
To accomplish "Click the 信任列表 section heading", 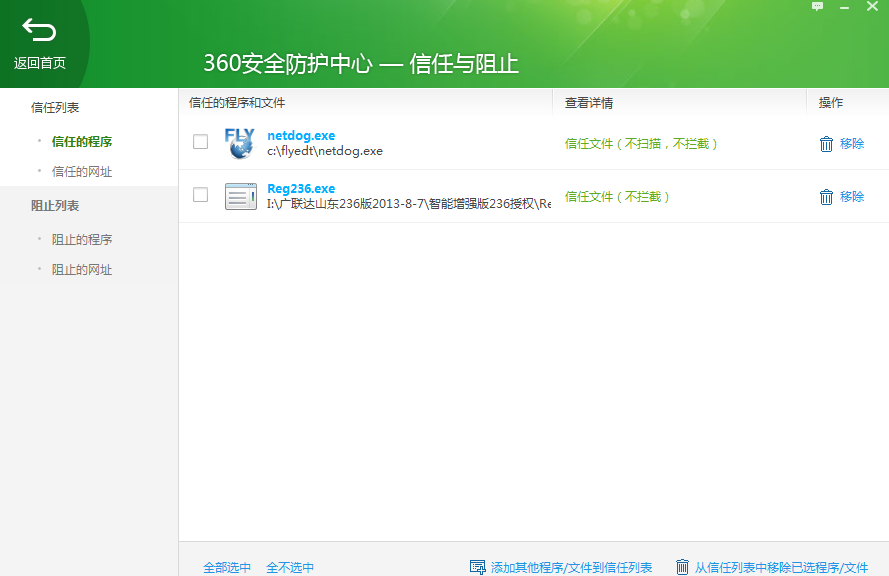I will 55,108.
